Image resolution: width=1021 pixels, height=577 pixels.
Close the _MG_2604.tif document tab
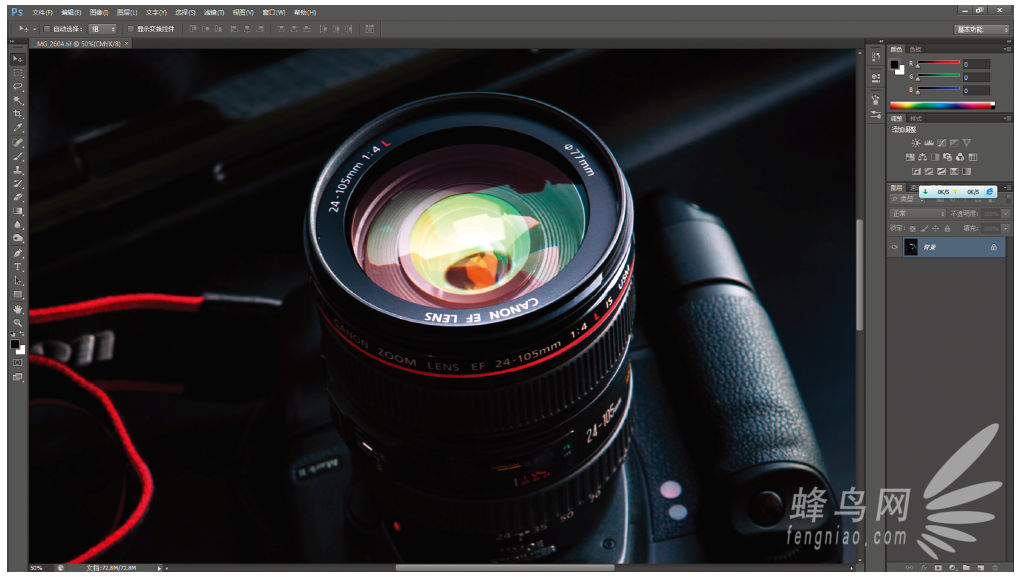point(126,44)
